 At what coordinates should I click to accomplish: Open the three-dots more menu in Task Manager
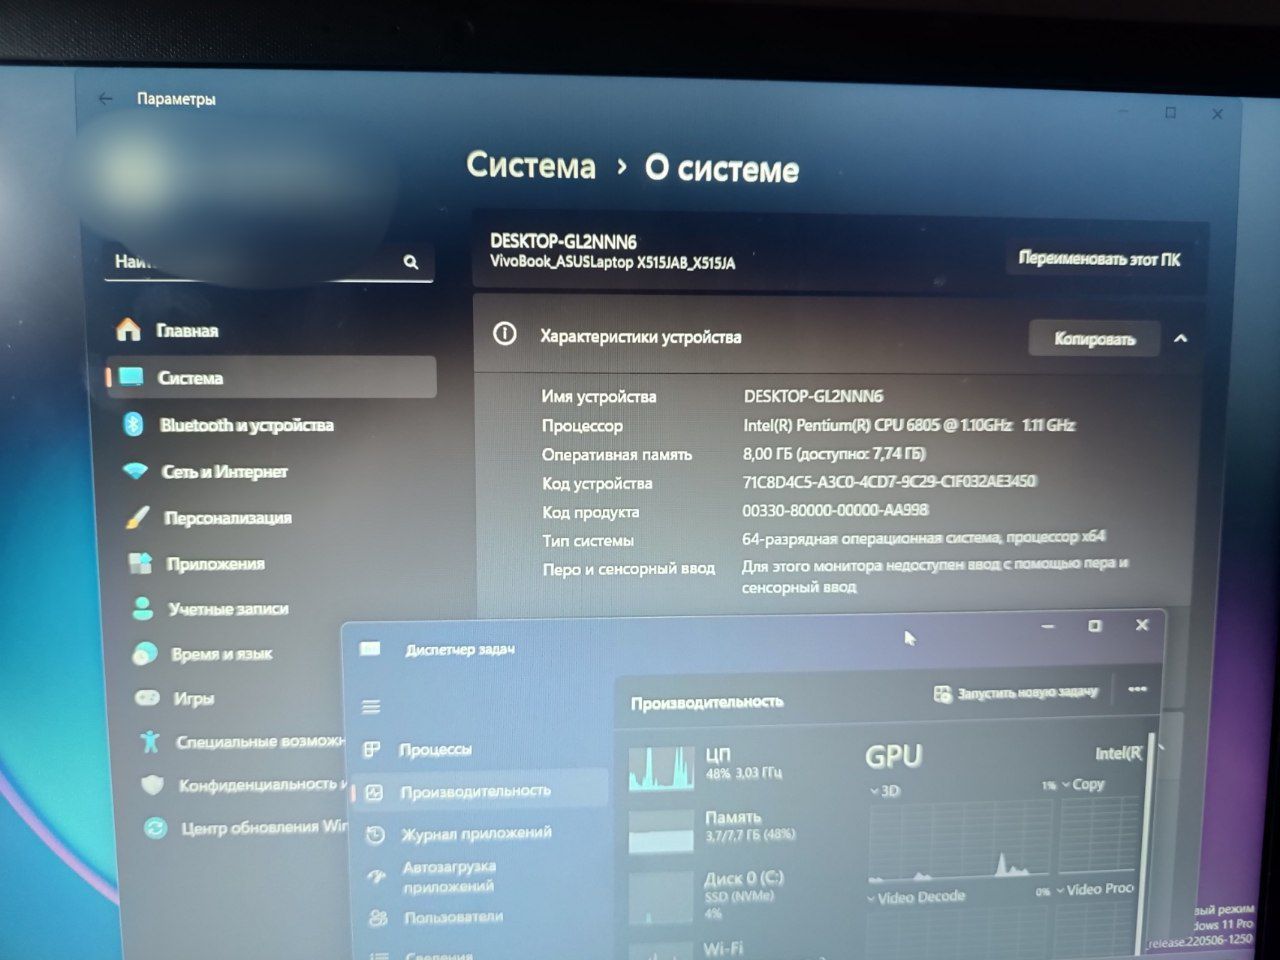pos(1137,689)
